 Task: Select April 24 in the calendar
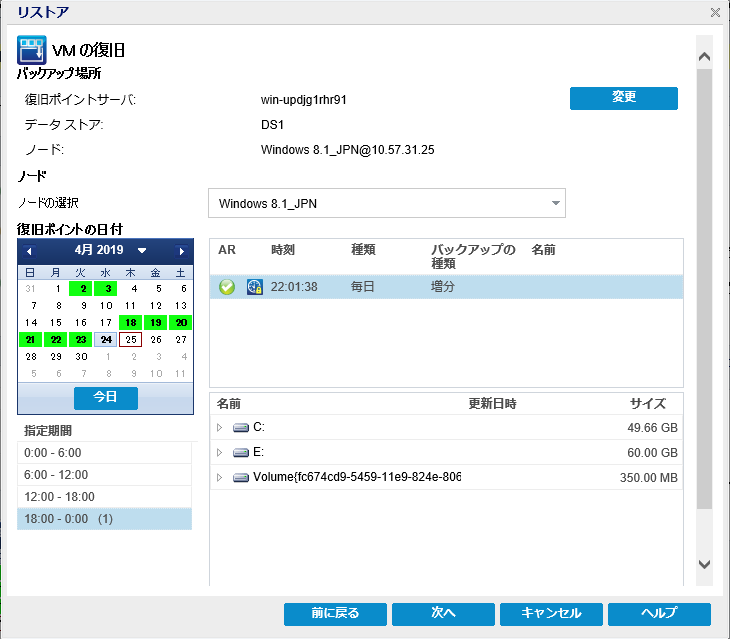[106, 339]
